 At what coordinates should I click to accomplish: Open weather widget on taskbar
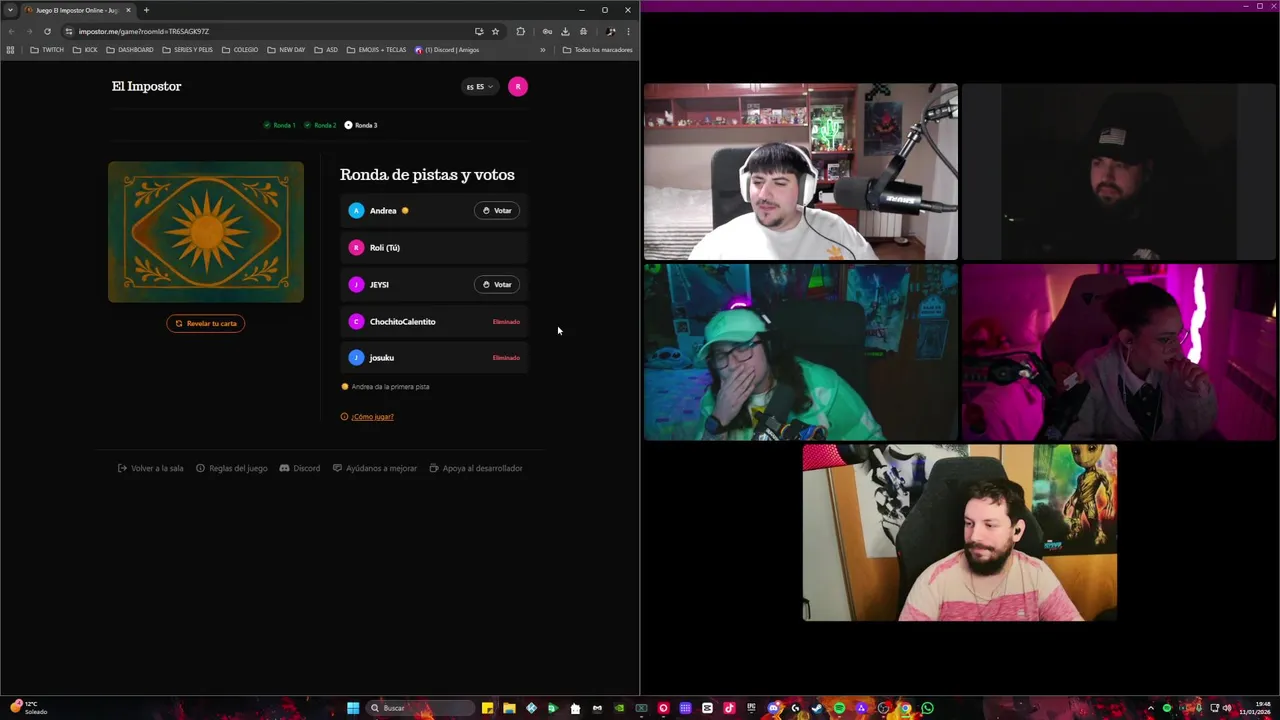tap(28, 708)
